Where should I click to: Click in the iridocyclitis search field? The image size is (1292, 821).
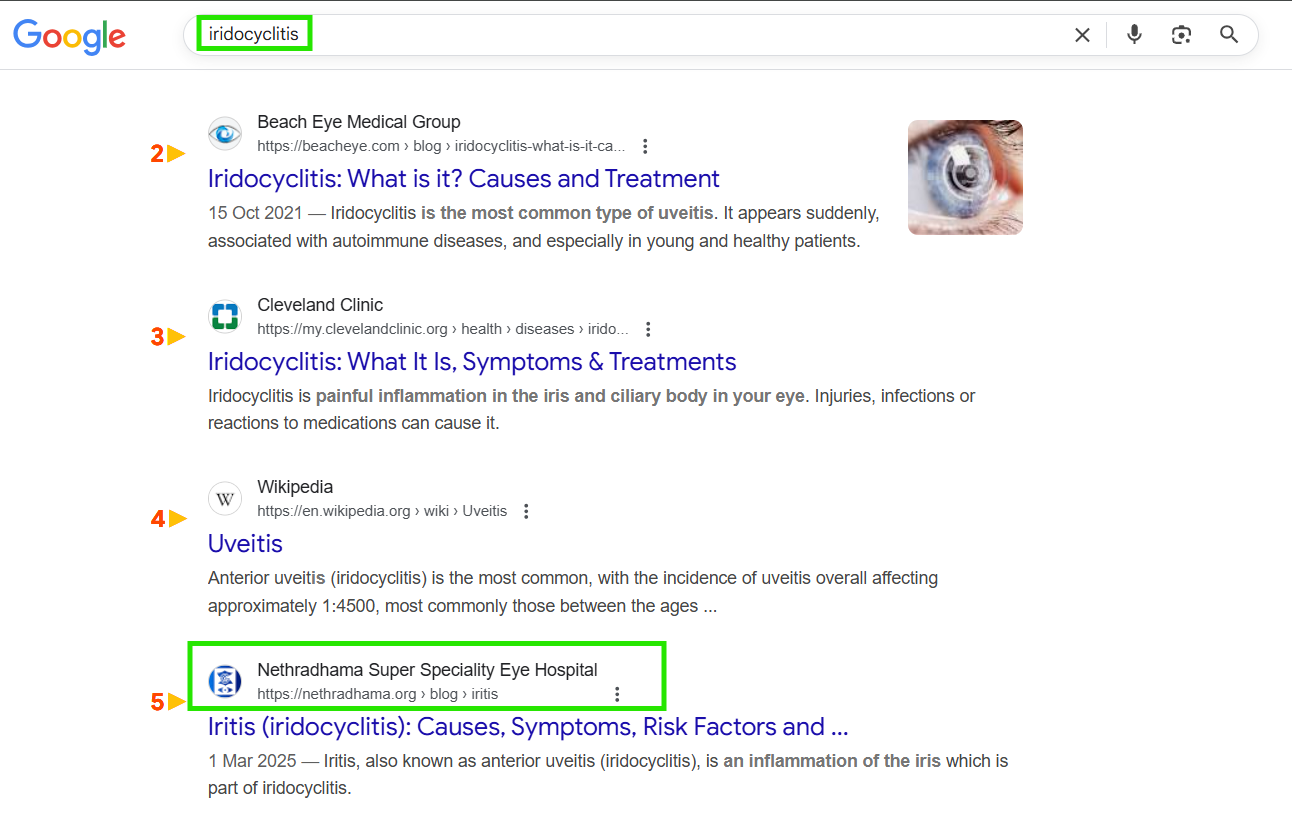pos(600,35)
